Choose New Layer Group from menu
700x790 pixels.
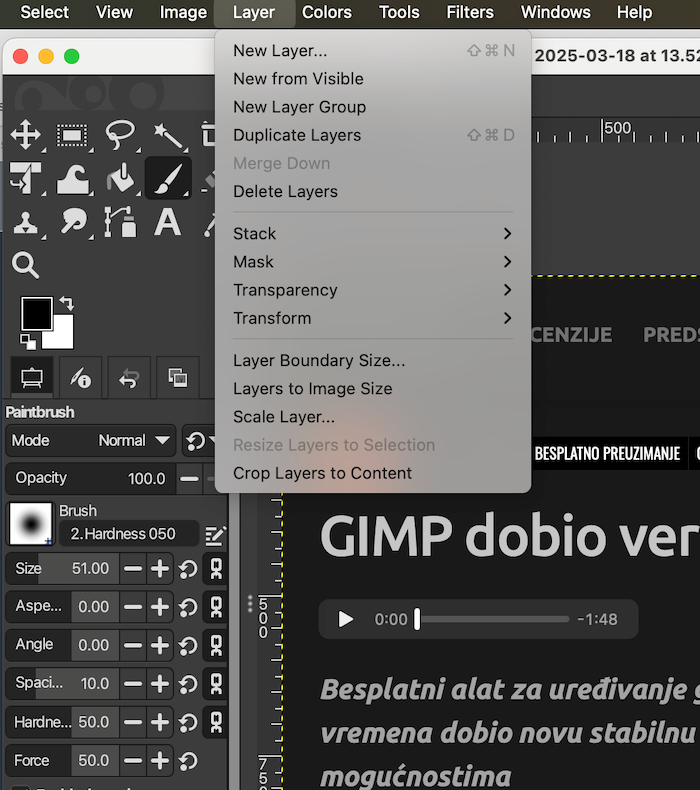click(299, 107)
